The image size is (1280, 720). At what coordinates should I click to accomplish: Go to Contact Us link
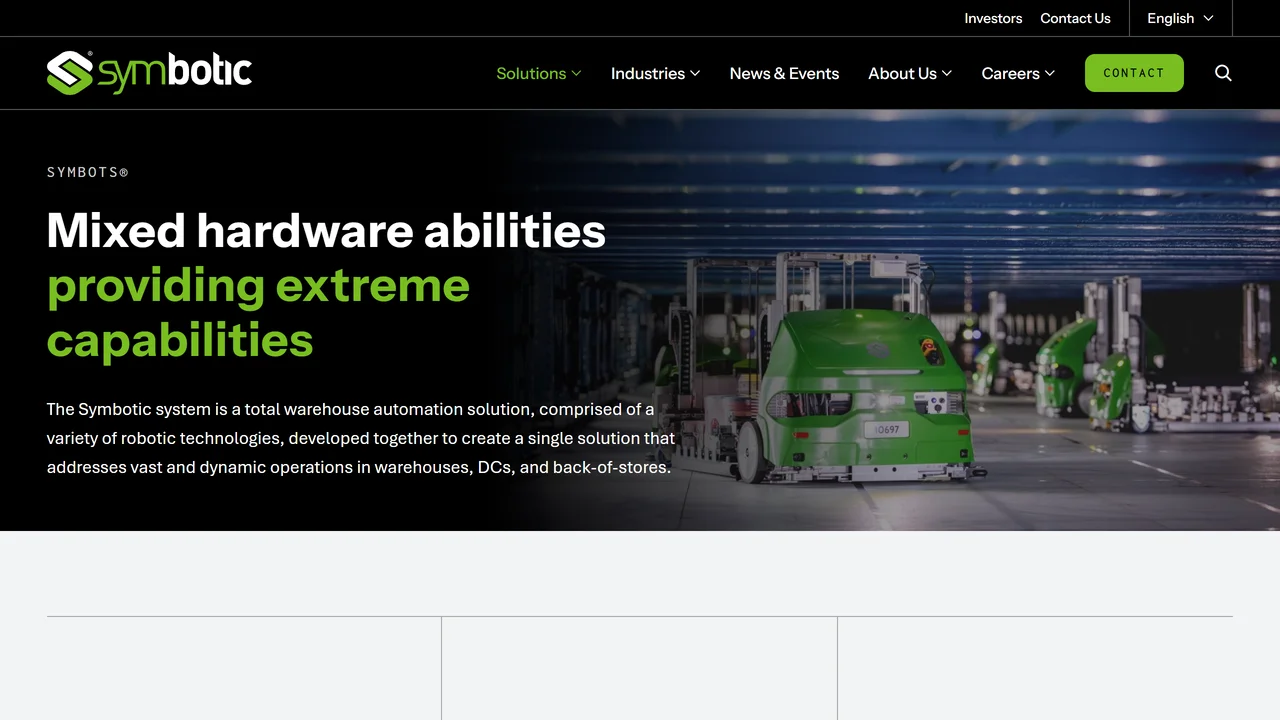(x=1075, y=18)
